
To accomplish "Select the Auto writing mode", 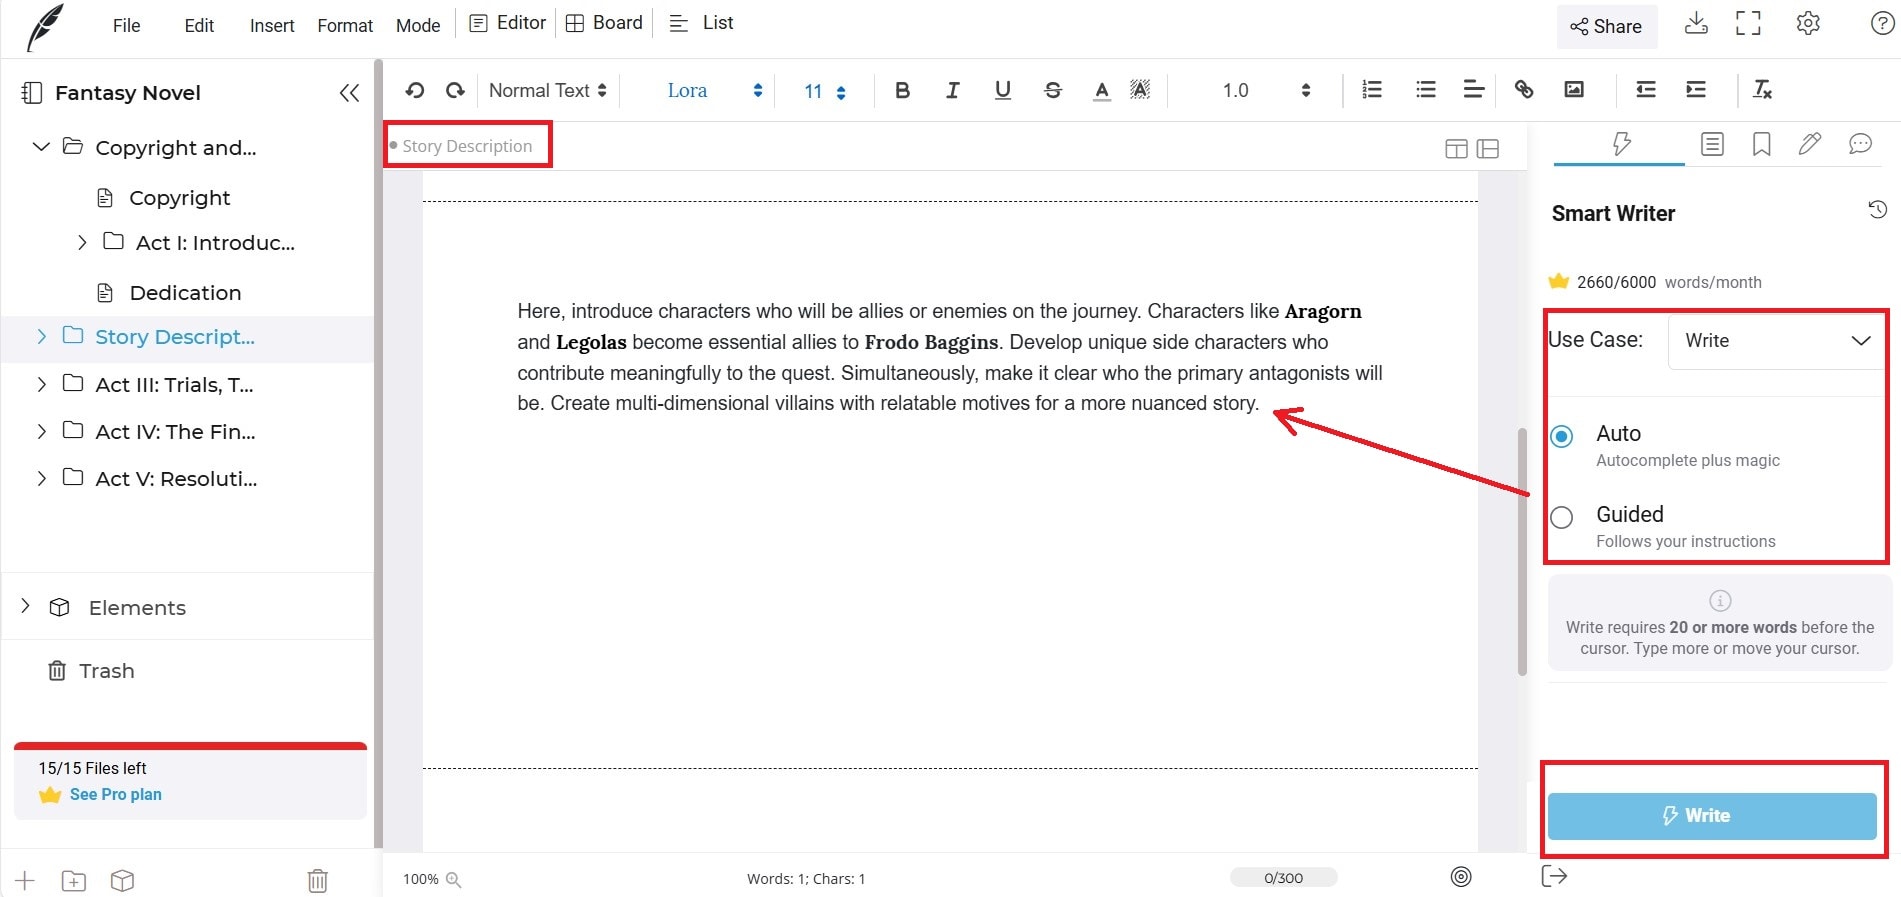I will pyautogui.click(x=1561, y=436).
